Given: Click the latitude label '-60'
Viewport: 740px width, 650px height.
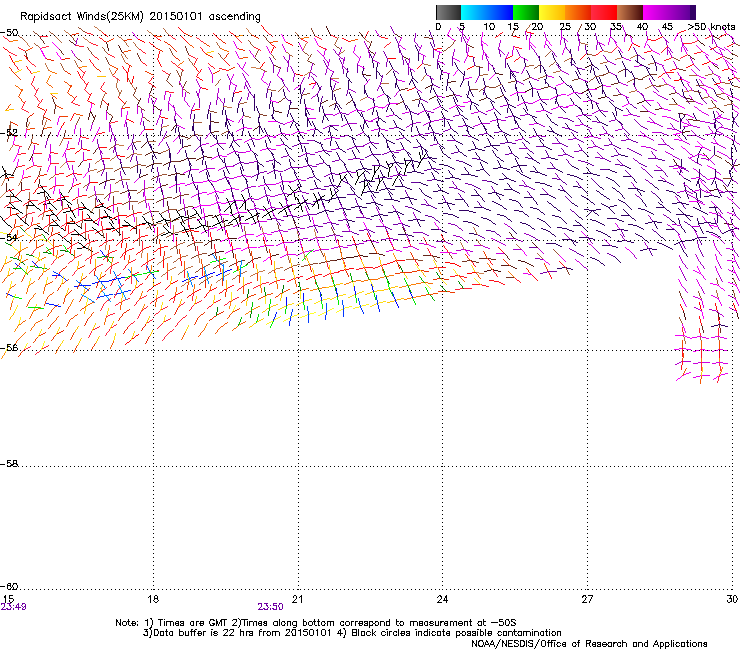Looking at the screenshot, I should [9, 587].
